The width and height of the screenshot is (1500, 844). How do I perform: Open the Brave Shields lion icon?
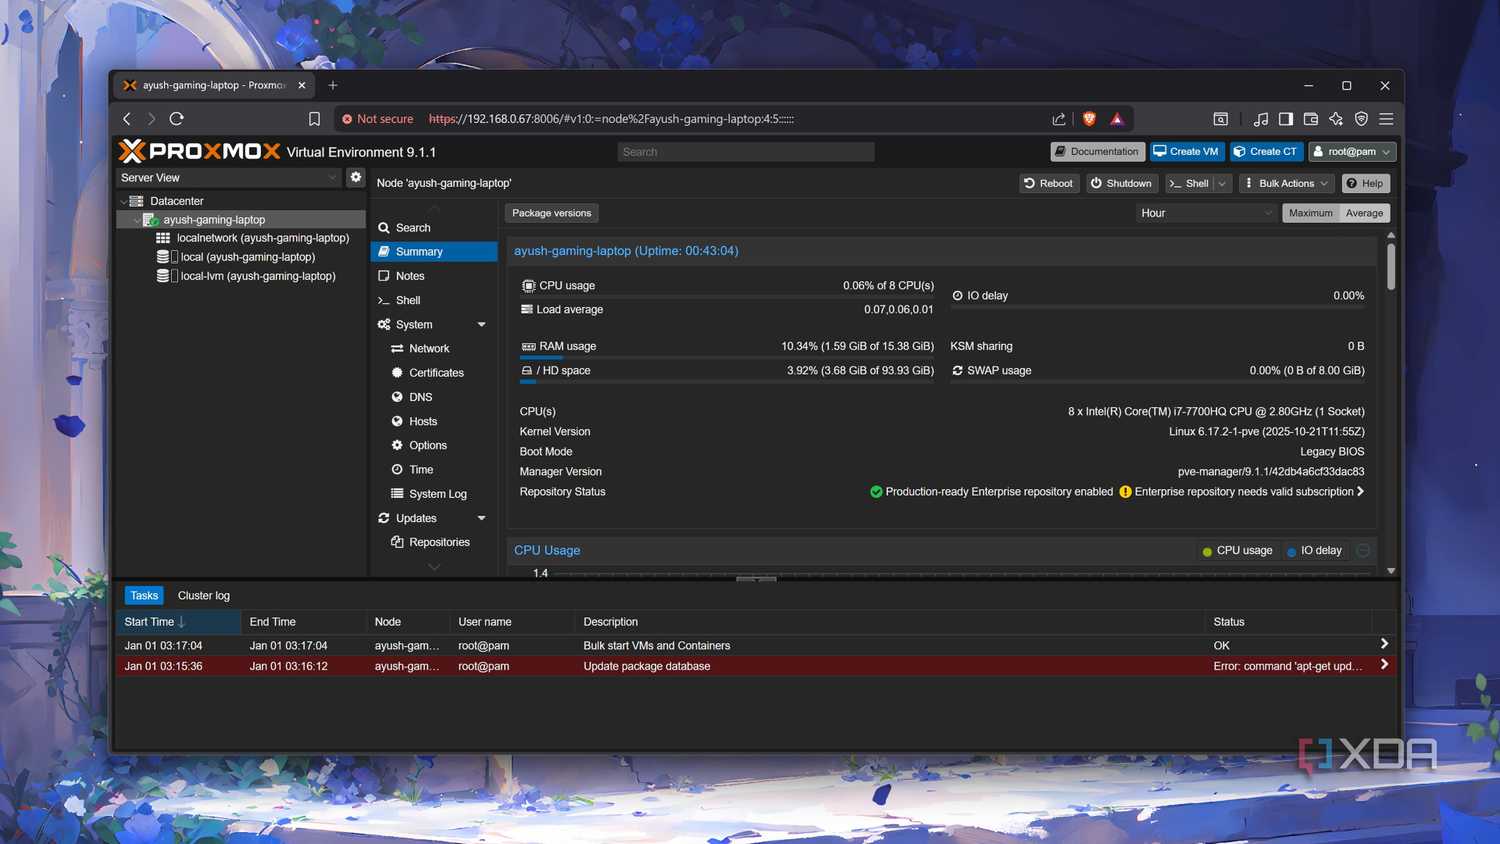(x=1089, y=119)
